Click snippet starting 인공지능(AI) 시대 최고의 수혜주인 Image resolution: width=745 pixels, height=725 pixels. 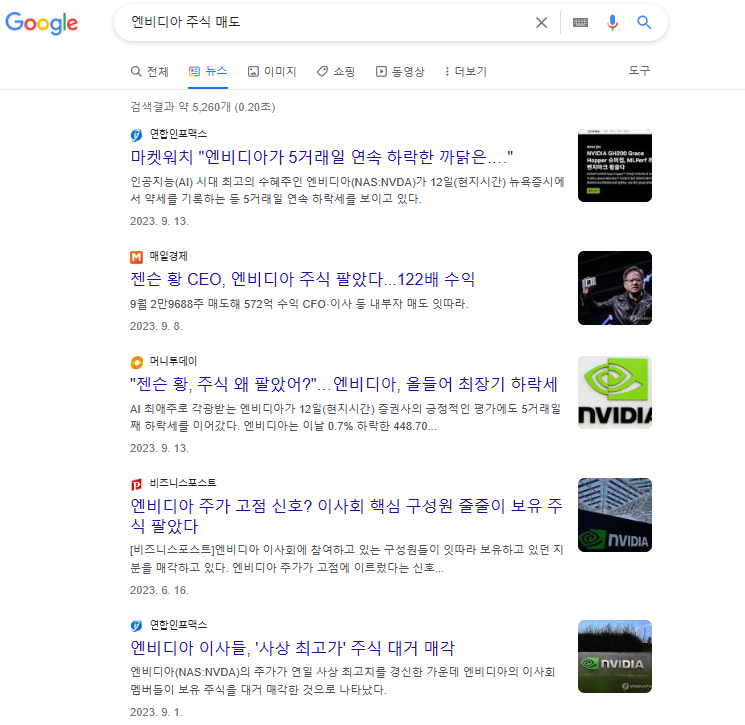347,190
